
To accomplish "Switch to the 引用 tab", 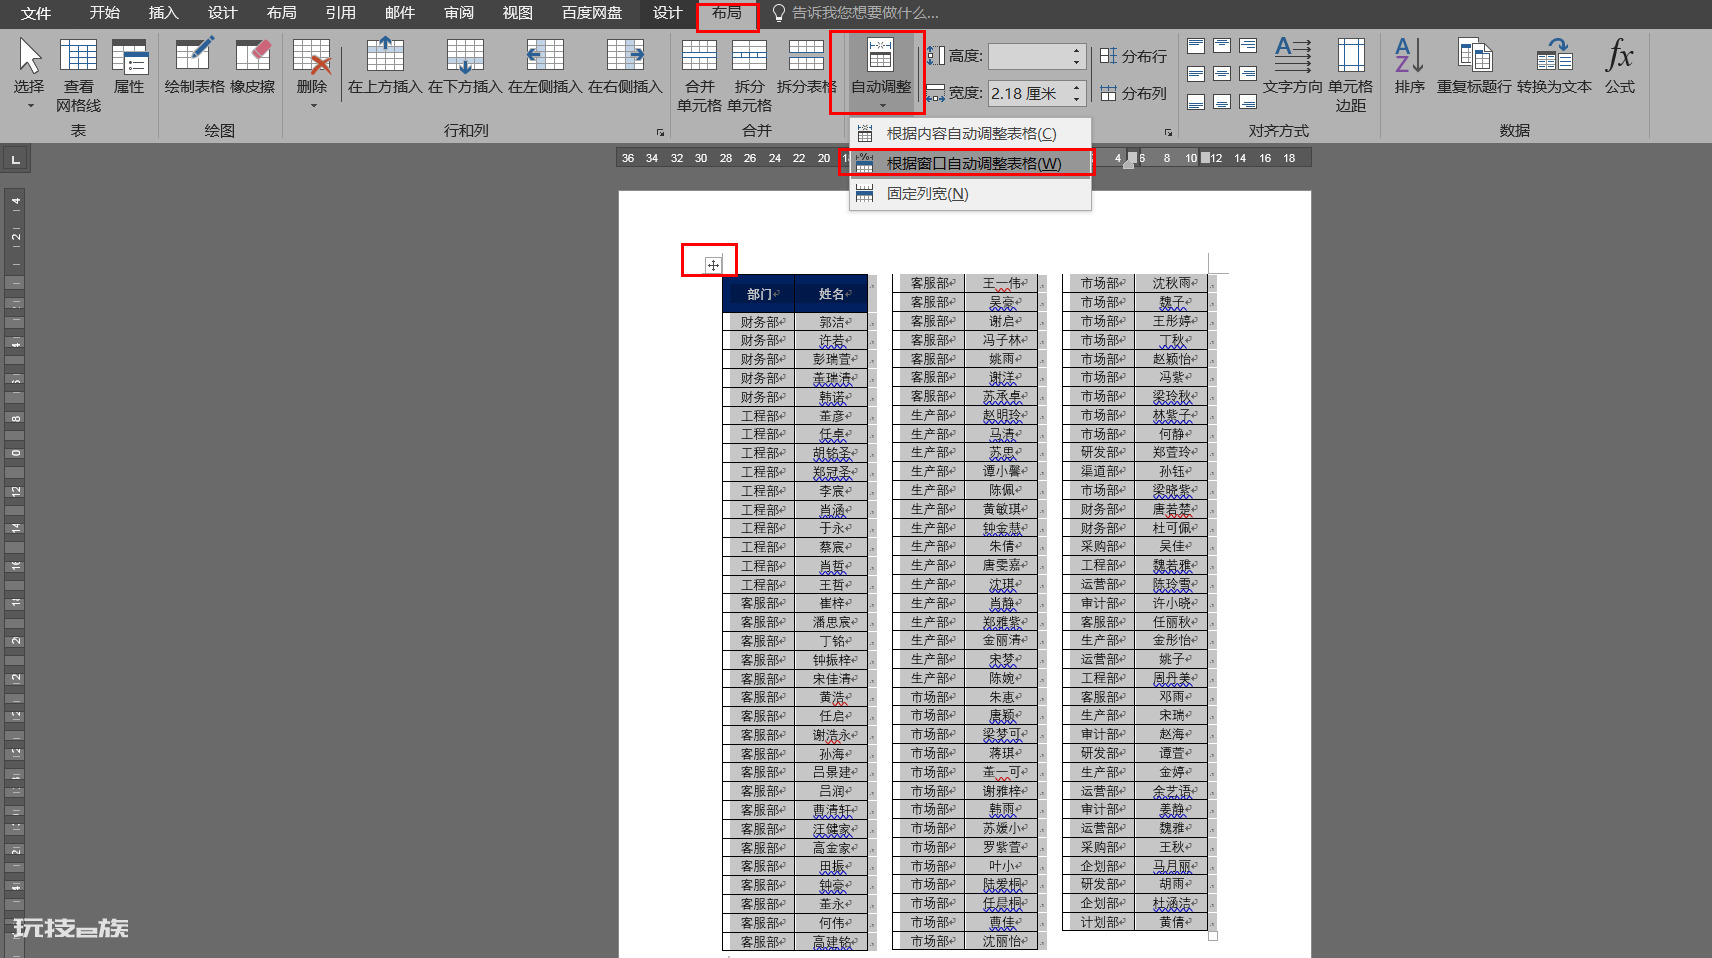I will pos(340,13).
